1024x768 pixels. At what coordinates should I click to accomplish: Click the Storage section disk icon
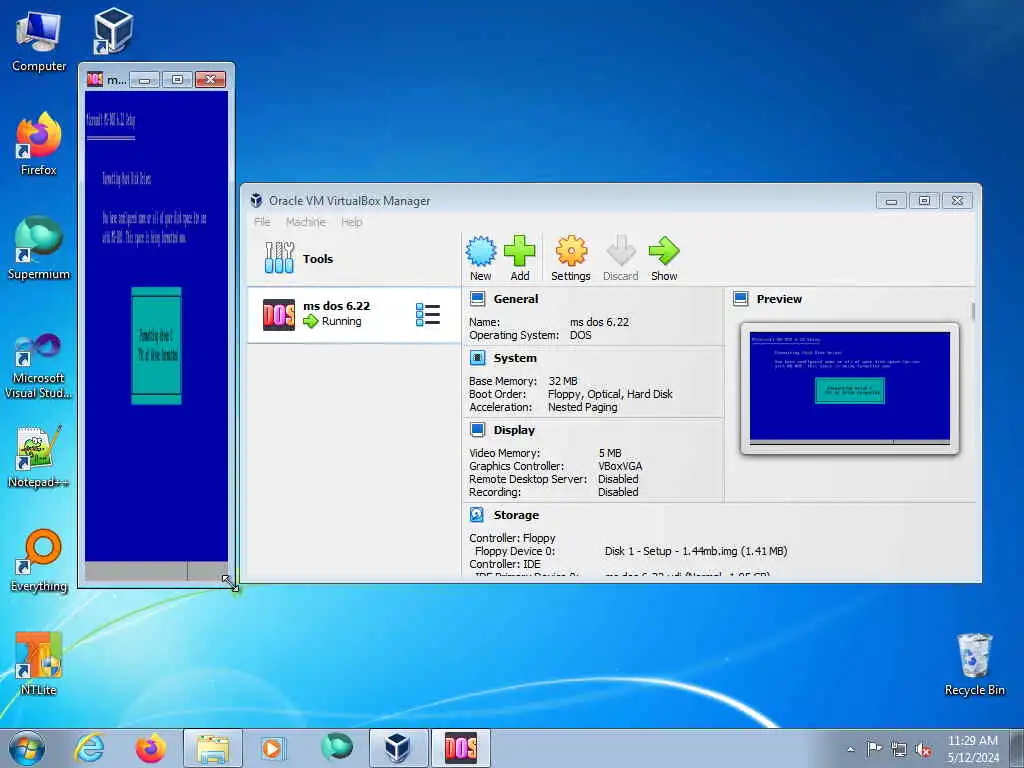[477, 515]
